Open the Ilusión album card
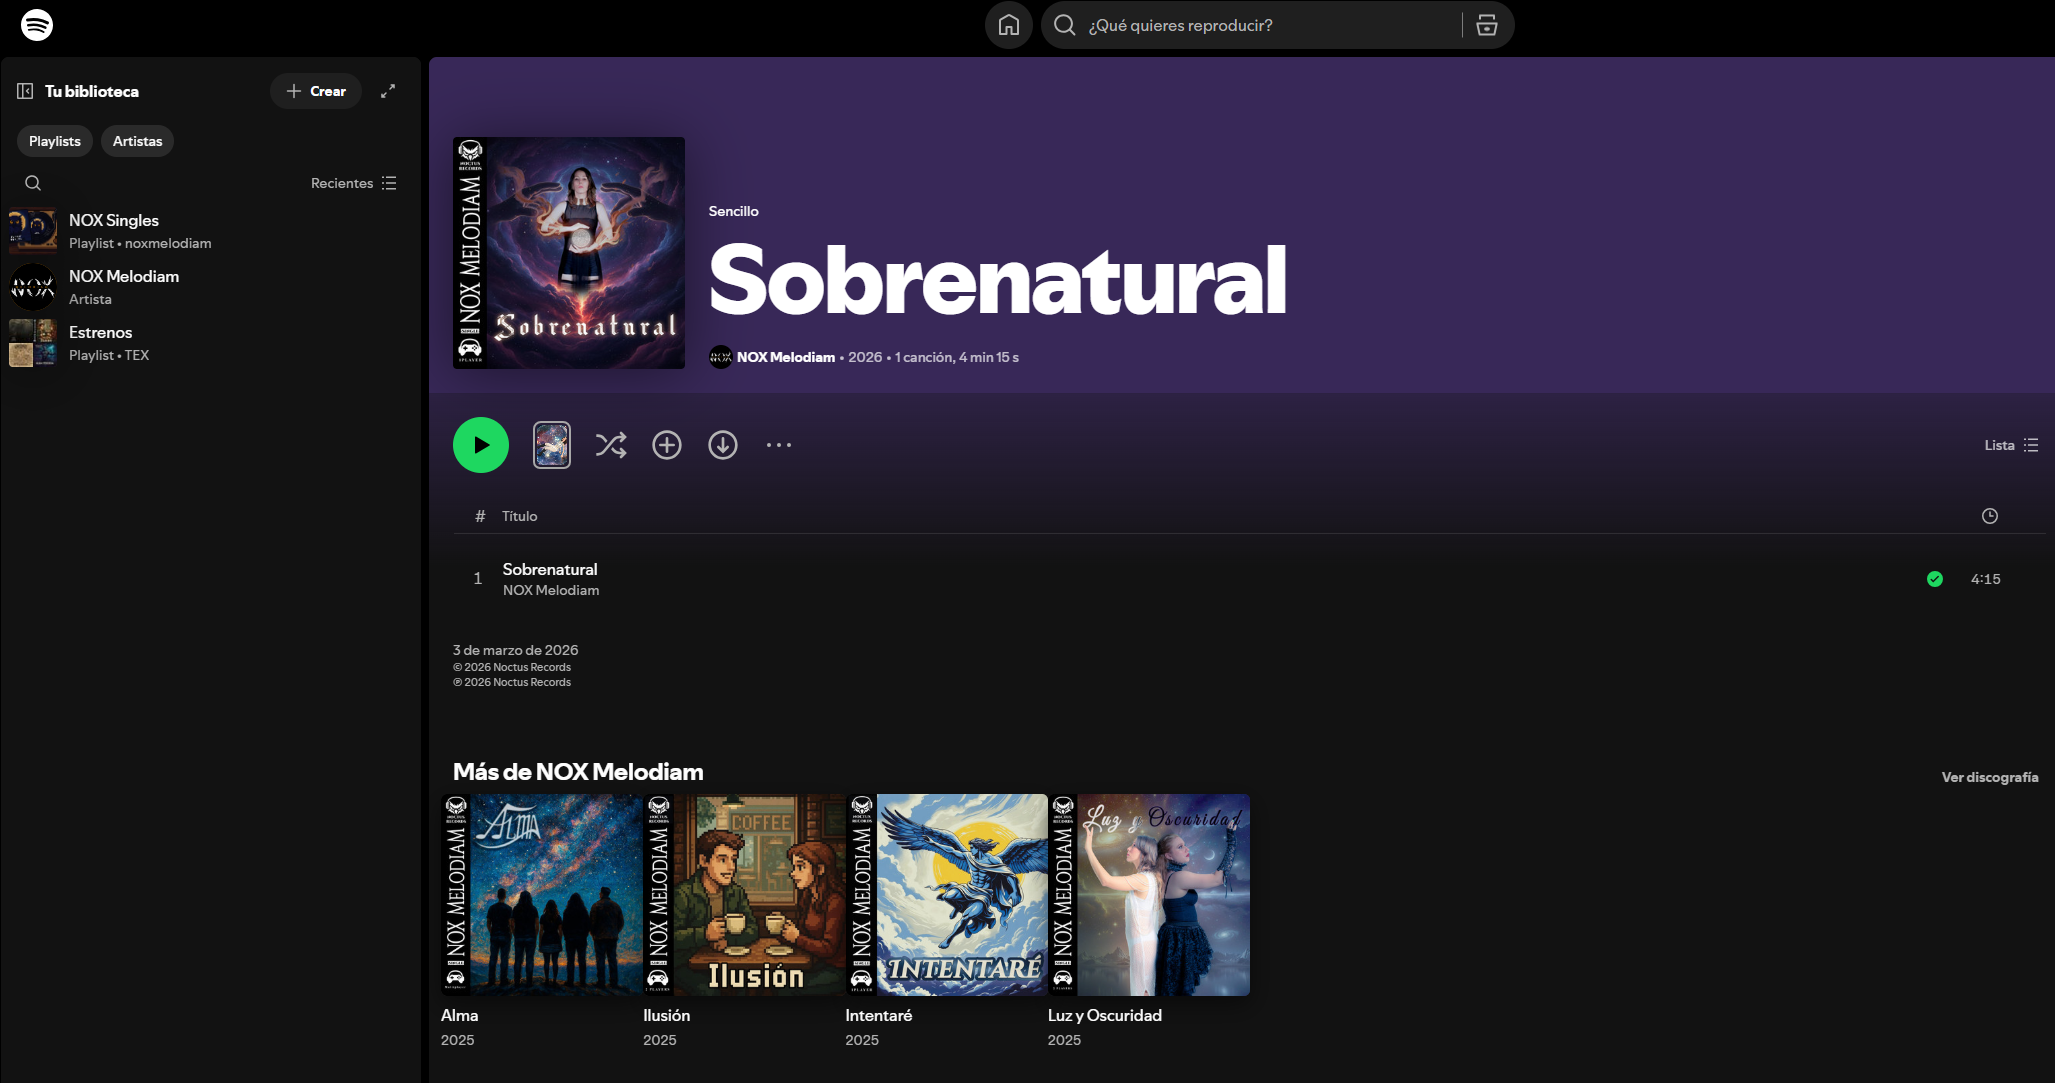 pyautogui.click(x=744, y=922)
